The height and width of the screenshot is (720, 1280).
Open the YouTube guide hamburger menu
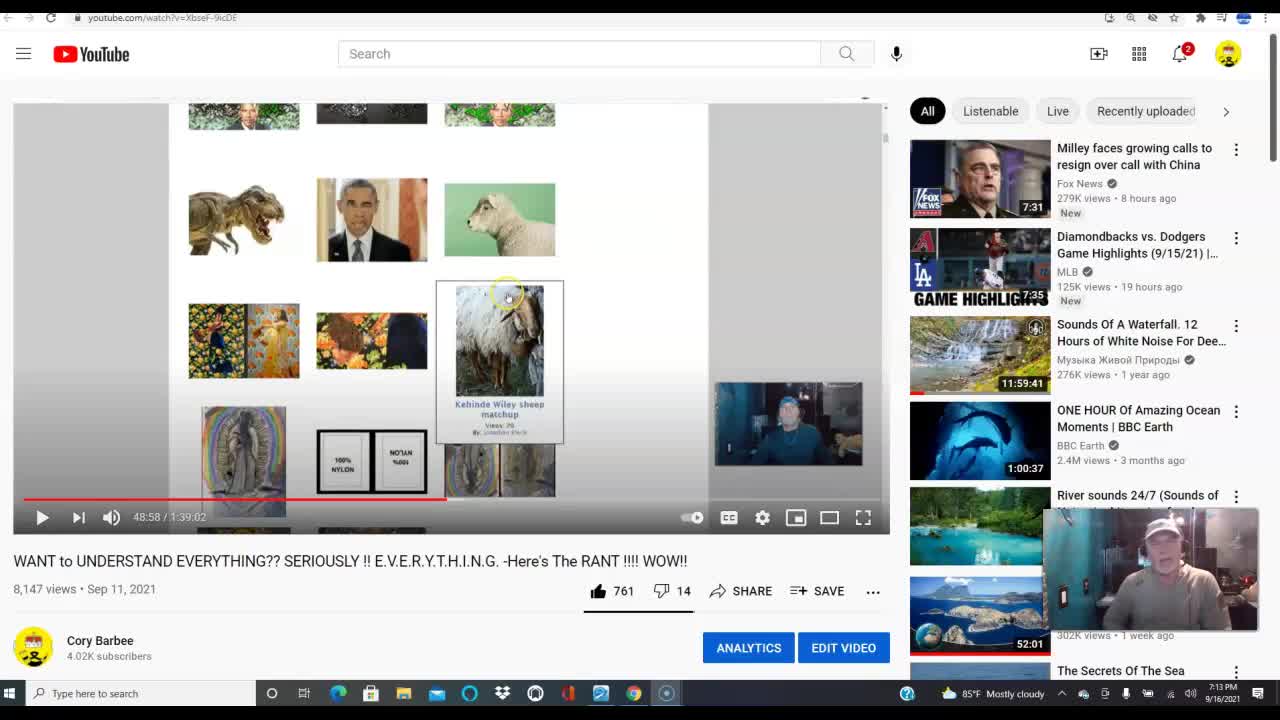(x=23, y=54)
